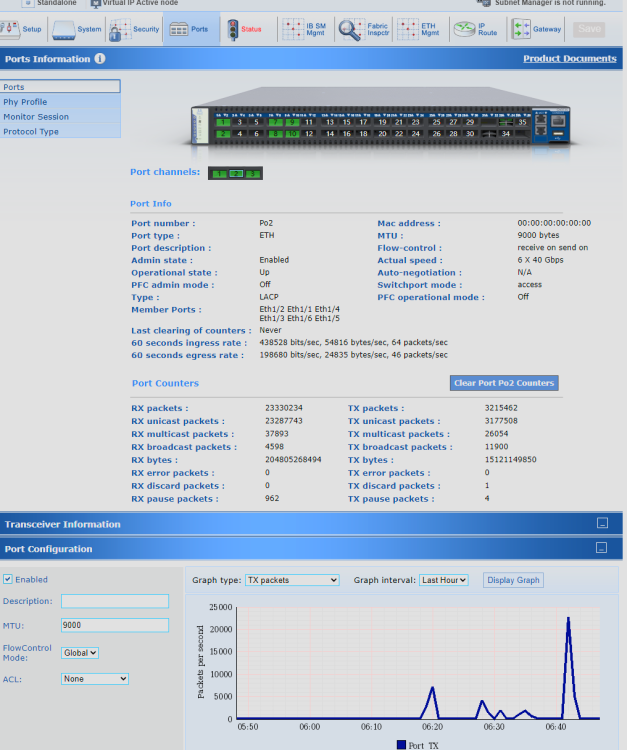The image size is (627, 750).
Task: Collapse the Transceiver Information panel
Action: click(603, 523)
